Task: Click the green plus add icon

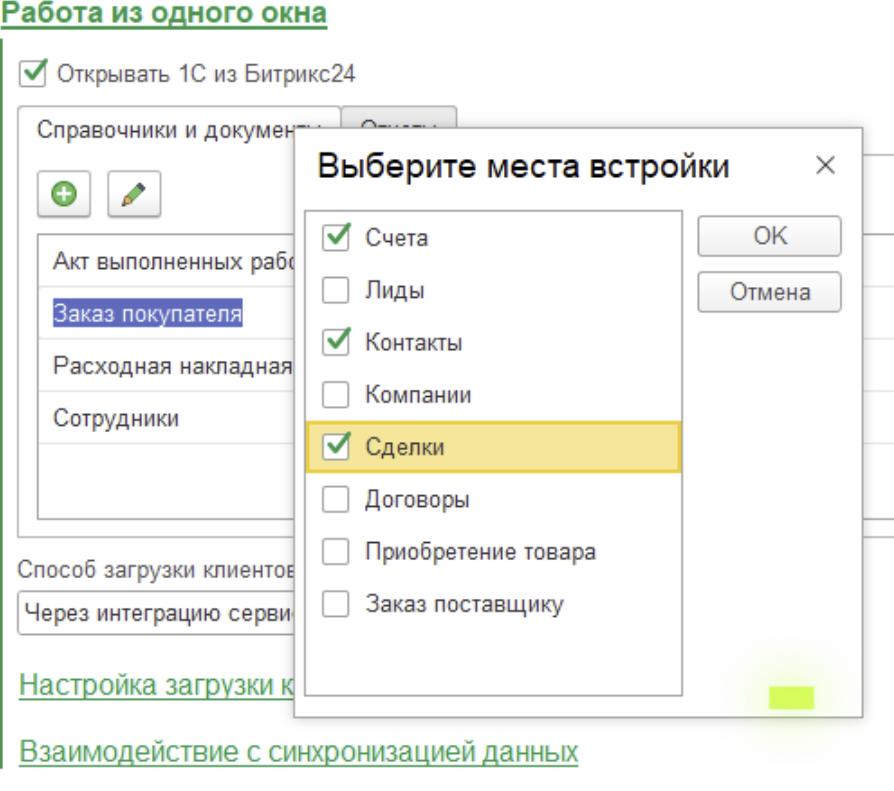Action: click(65, 193)
